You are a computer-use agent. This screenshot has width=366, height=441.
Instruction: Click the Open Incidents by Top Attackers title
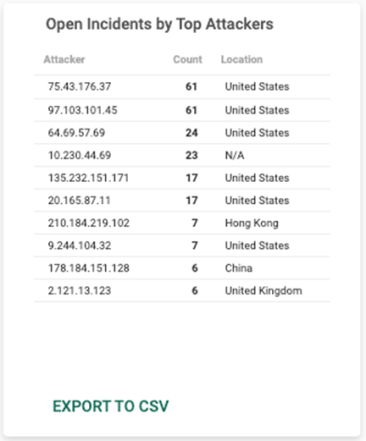[x=159, y=24]
